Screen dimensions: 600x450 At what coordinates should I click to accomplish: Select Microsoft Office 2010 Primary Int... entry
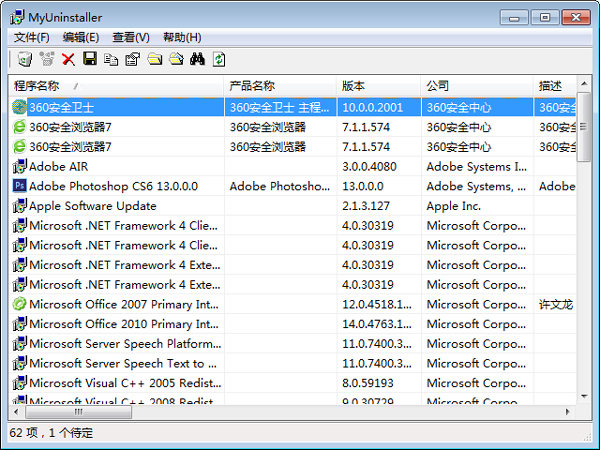[x=124, y=324]
